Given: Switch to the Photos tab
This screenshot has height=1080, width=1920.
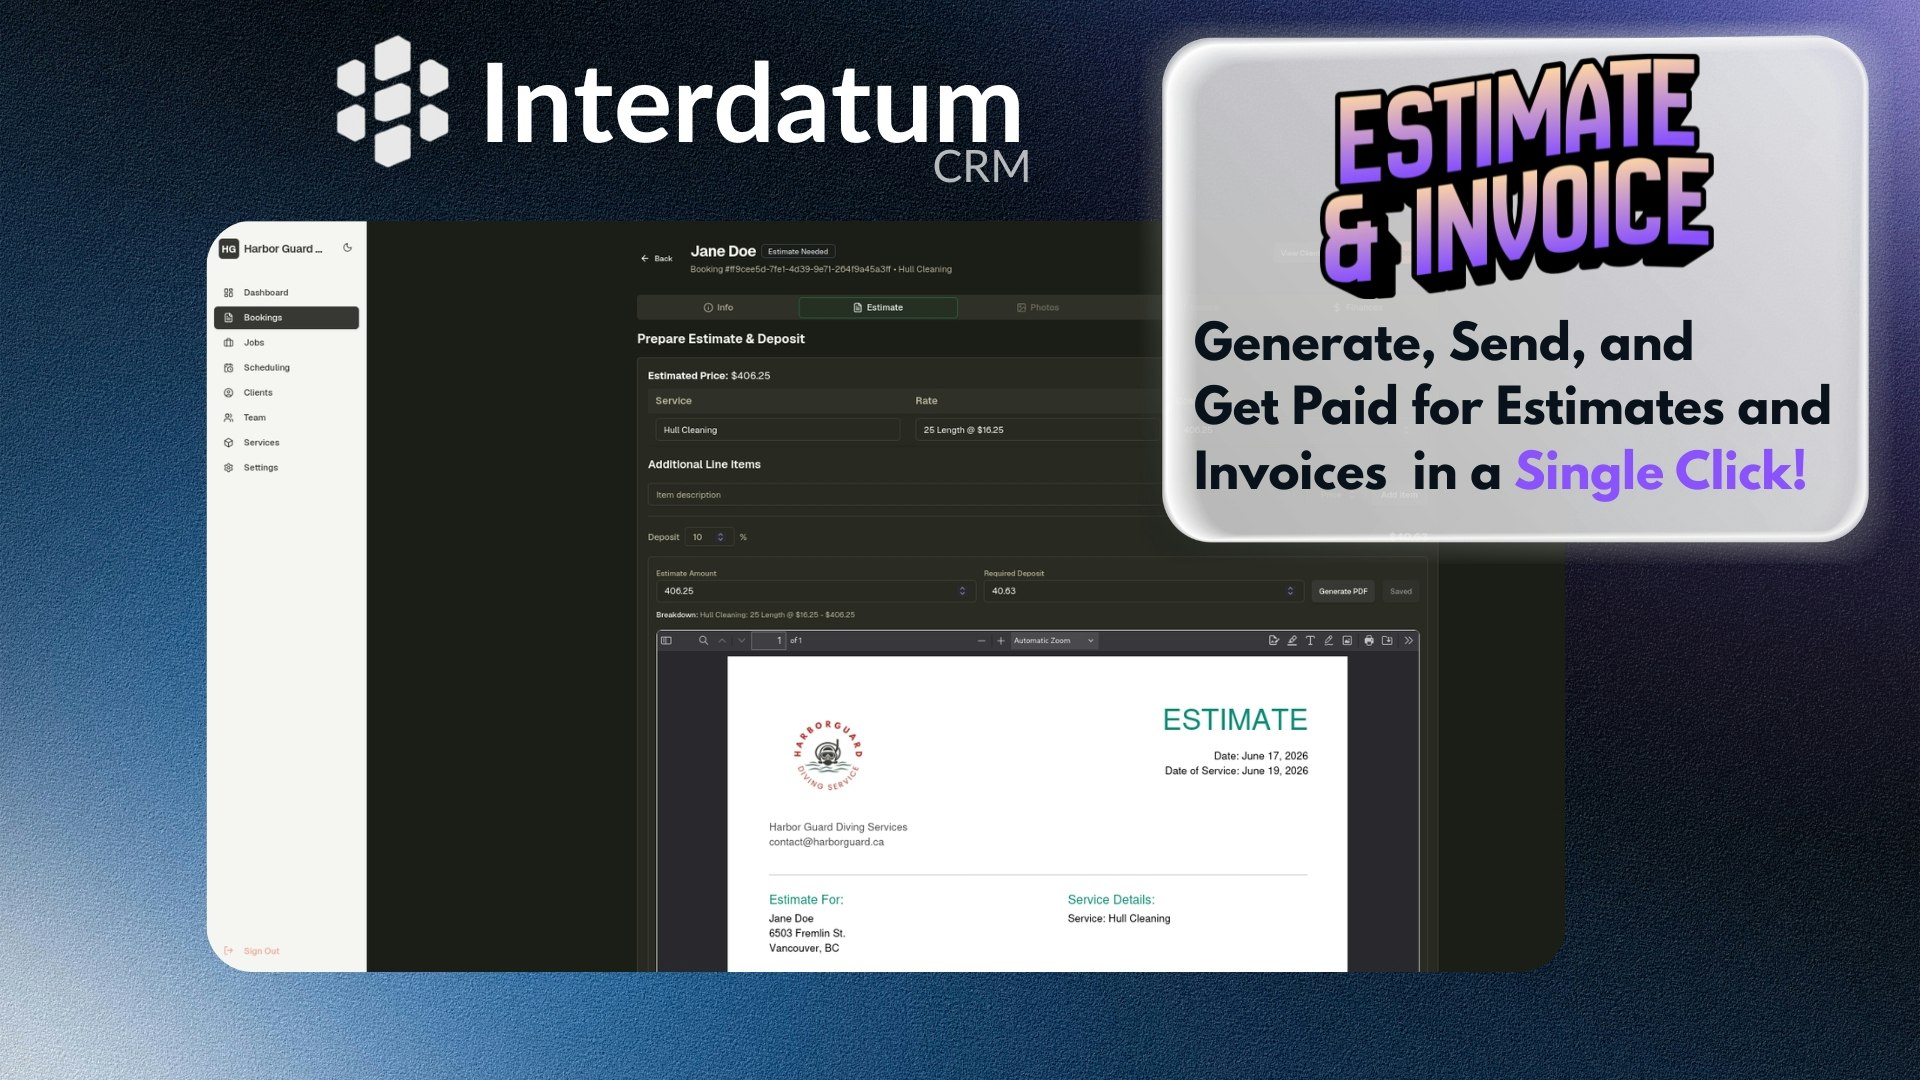Looking at the screenshot, I should [x=1038, y=308].
